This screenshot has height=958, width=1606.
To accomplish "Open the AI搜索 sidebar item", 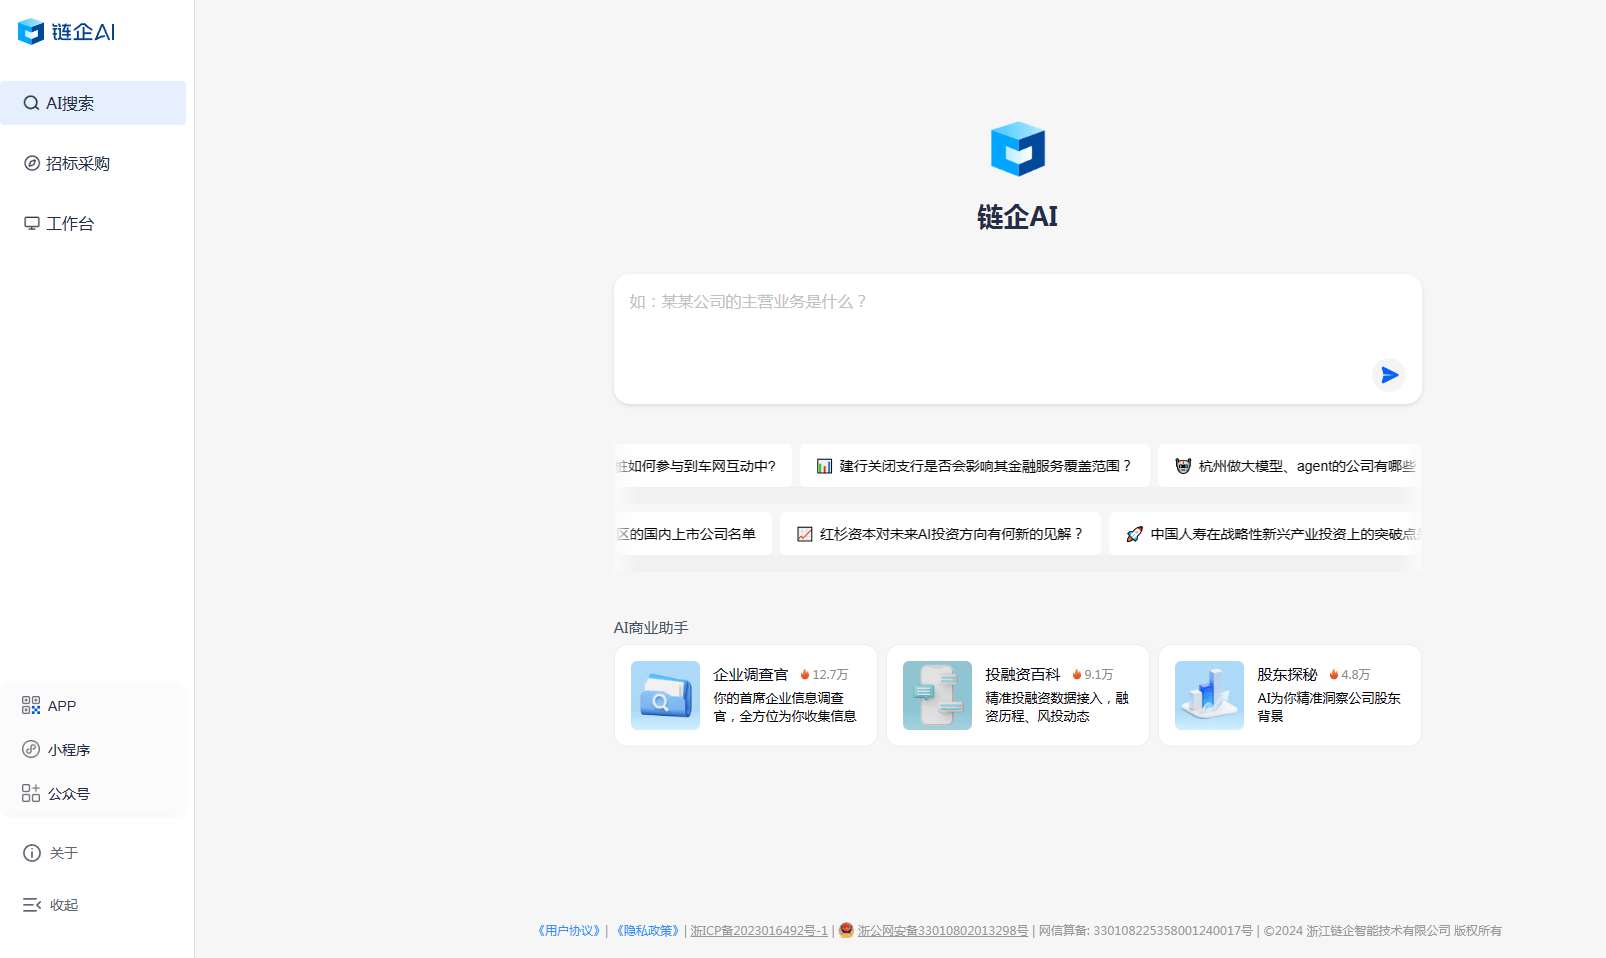I will (x=93, y=103).
